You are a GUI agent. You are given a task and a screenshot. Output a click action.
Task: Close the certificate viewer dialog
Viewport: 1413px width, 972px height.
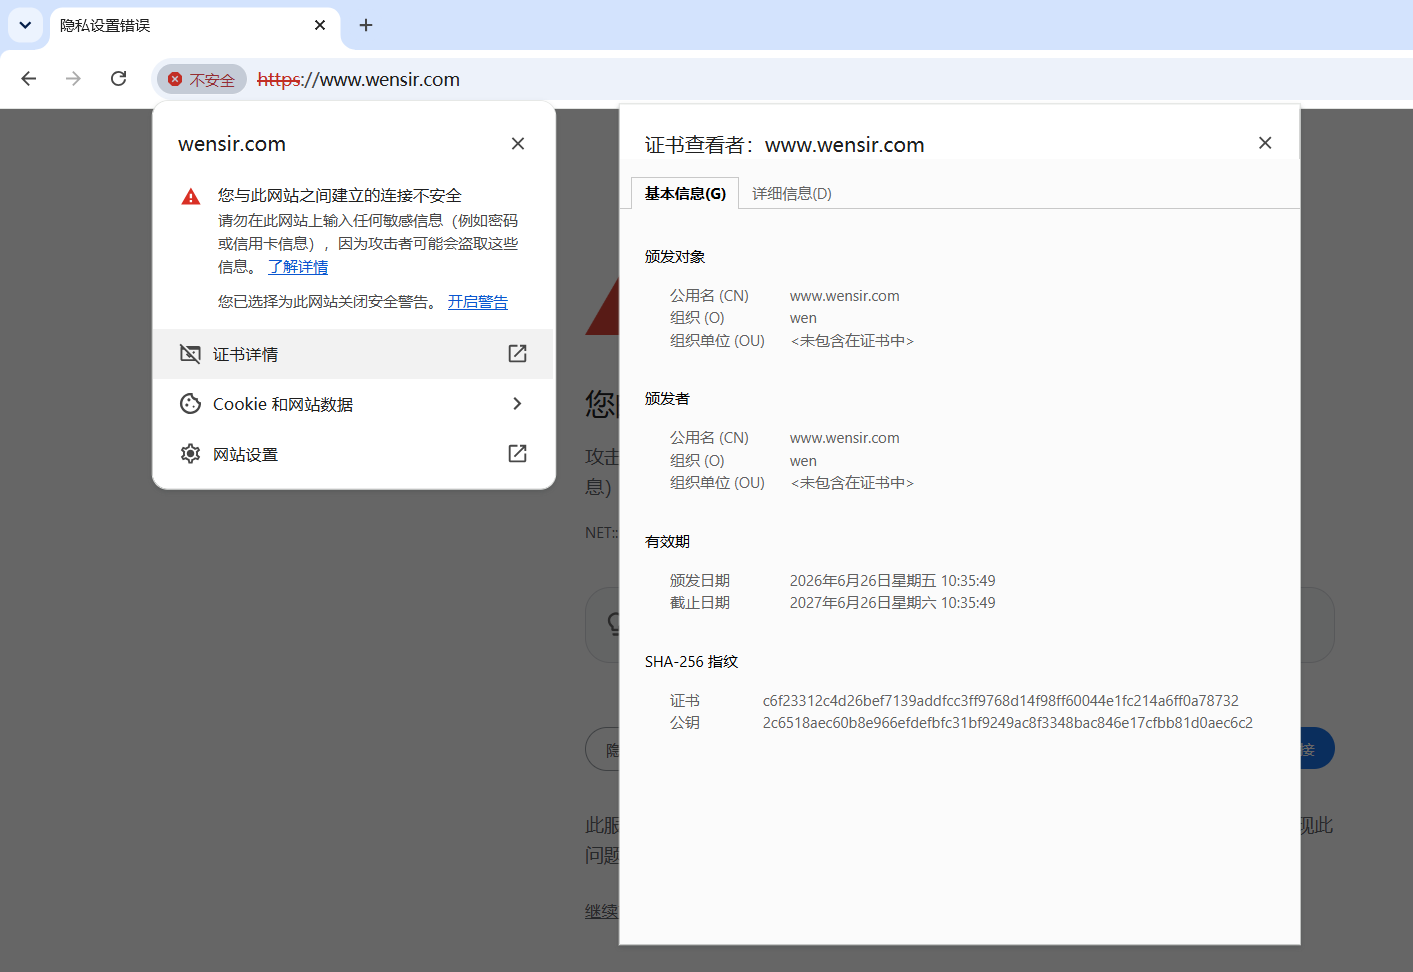click(x=1265, y=143)
